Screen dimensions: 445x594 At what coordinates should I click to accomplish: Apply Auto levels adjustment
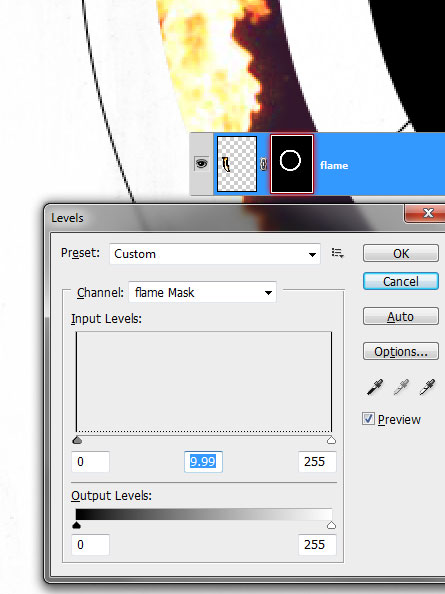(401, 316)
